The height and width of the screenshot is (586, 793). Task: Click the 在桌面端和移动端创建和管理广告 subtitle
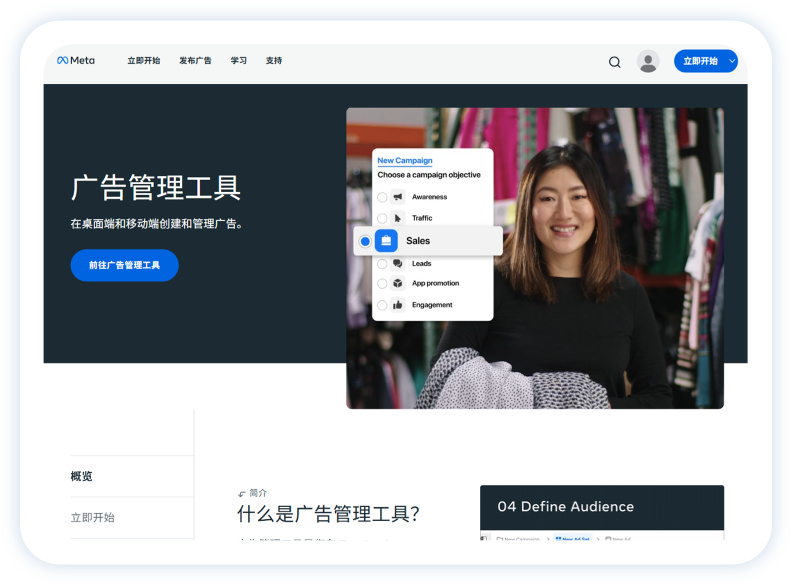tap(157, 223)
